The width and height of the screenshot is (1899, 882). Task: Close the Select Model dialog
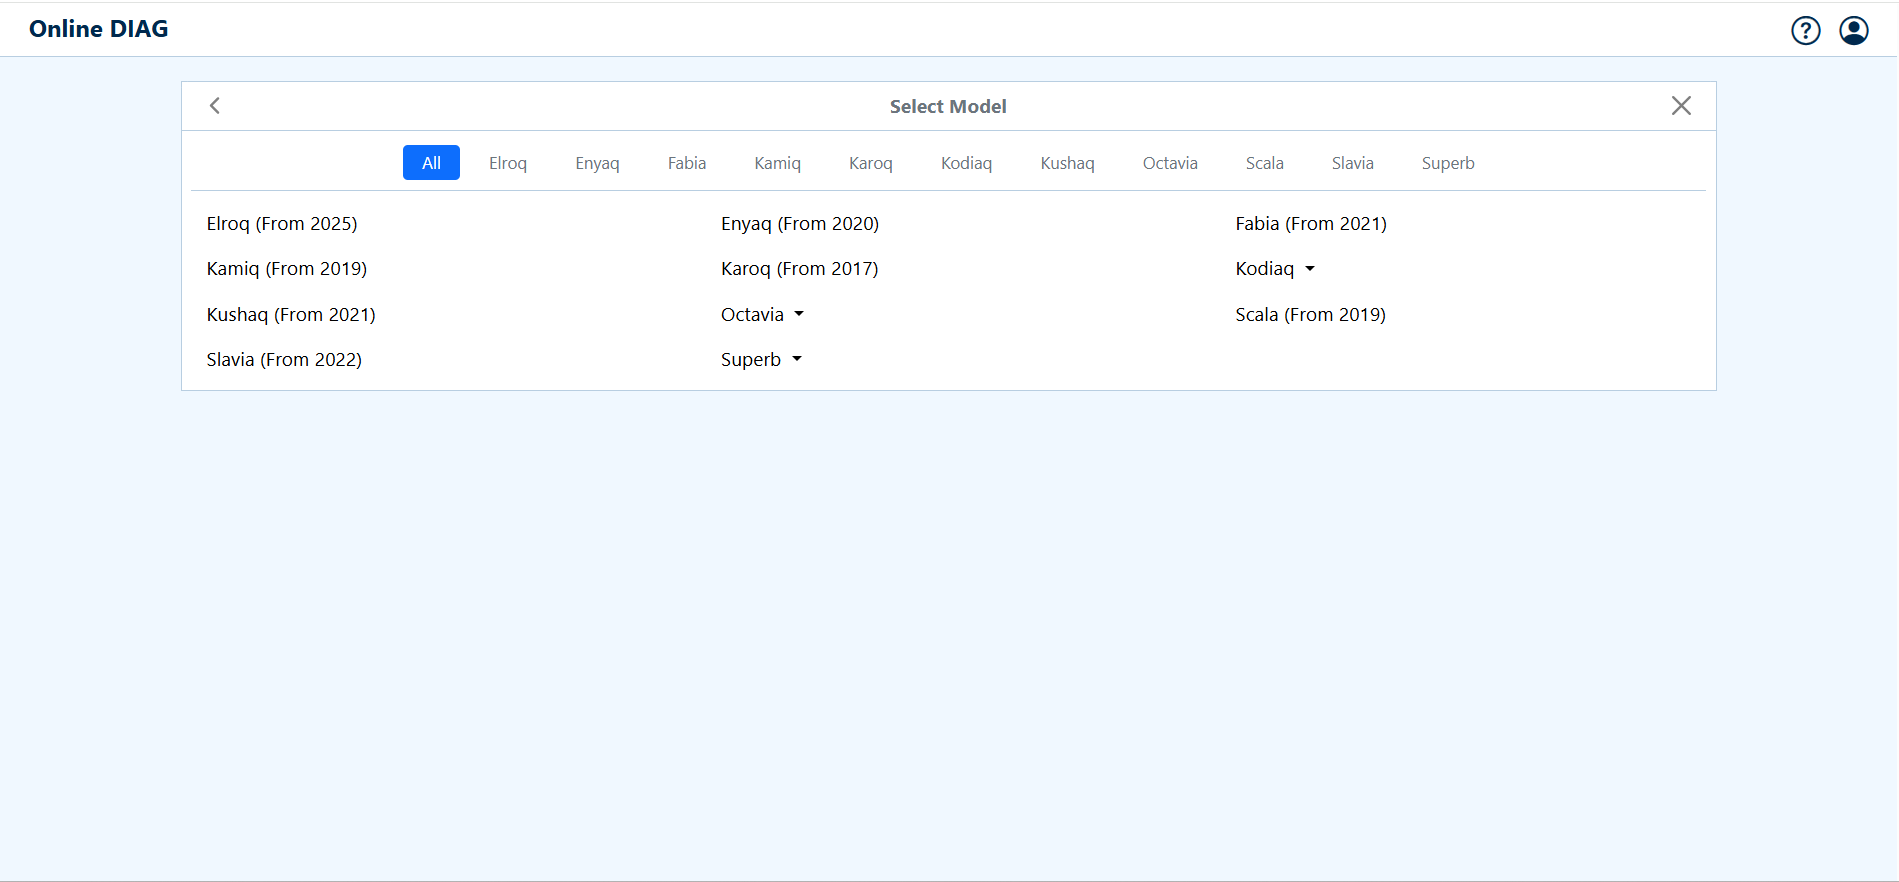click(1680, 106)
